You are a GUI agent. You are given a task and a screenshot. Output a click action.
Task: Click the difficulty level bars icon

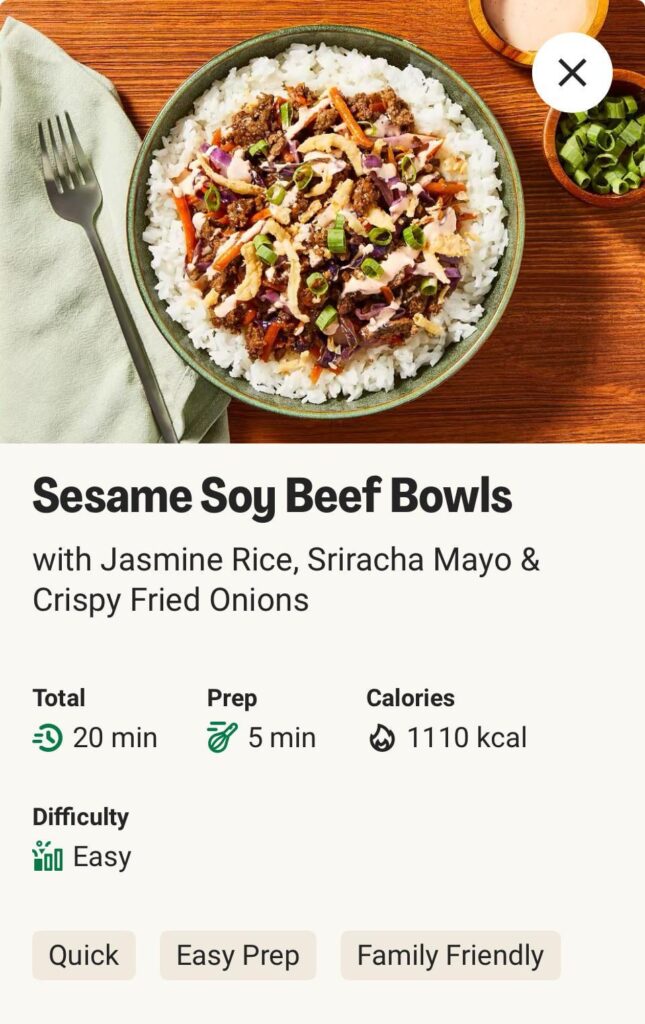[47, 856]
